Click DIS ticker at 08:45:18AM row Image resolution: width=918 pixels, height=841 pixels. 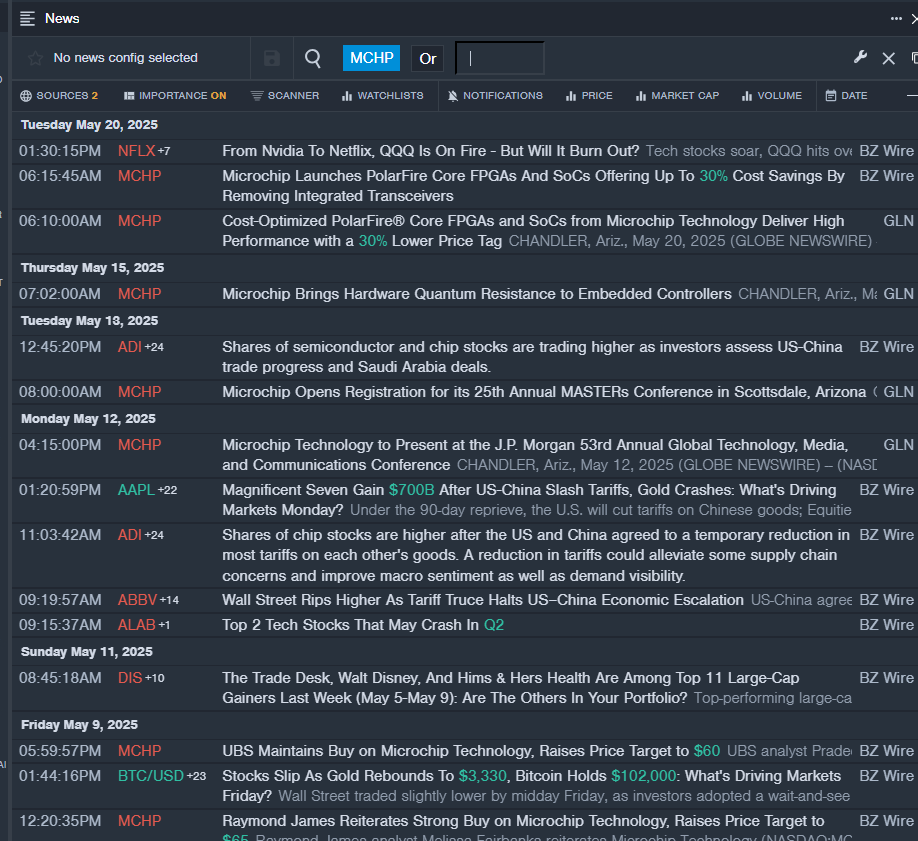[130, 678]
